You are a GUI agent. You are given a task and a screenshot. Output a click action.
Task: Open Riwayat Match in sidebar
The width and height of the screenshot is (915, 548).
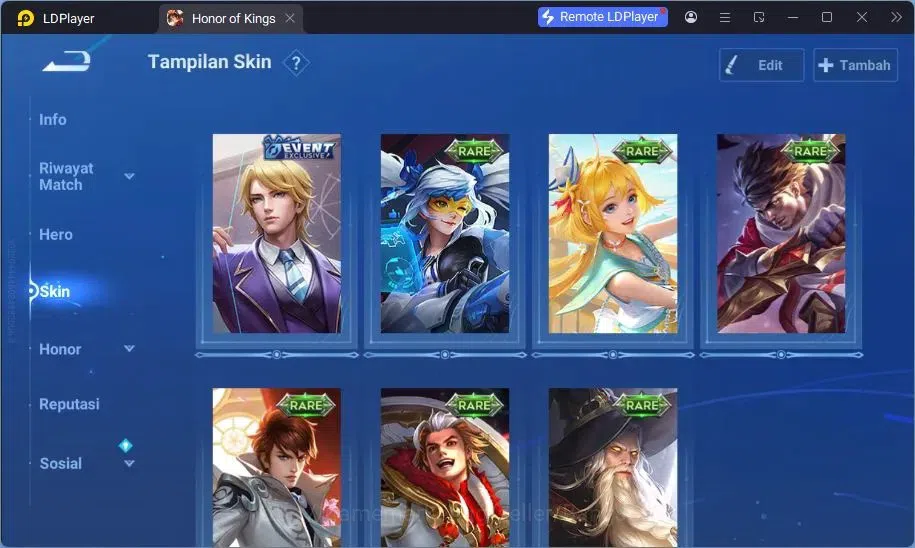66,176
